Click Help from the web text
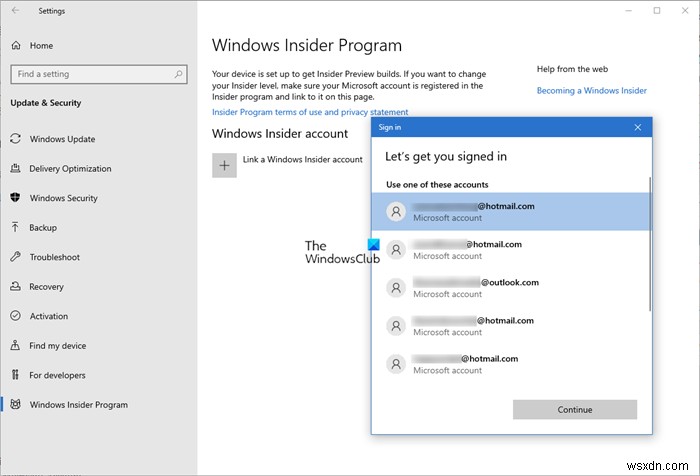Viewport: 700px width, 476px height. 572,69
